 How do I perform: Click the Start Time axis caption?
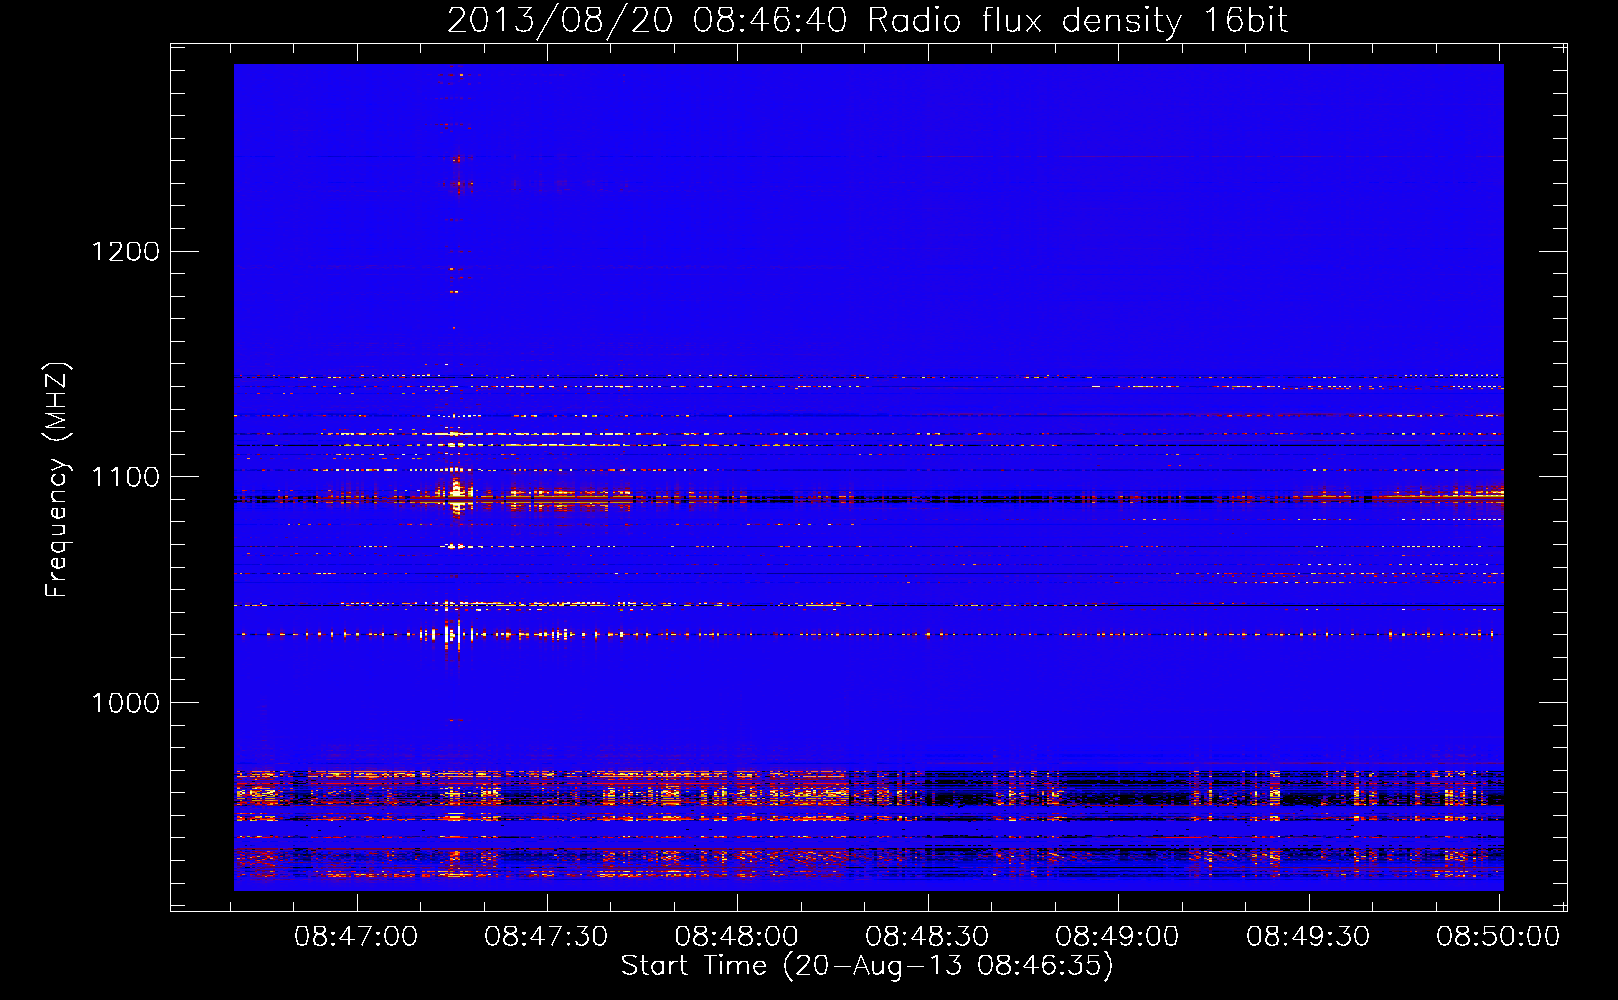coord(867,966)
